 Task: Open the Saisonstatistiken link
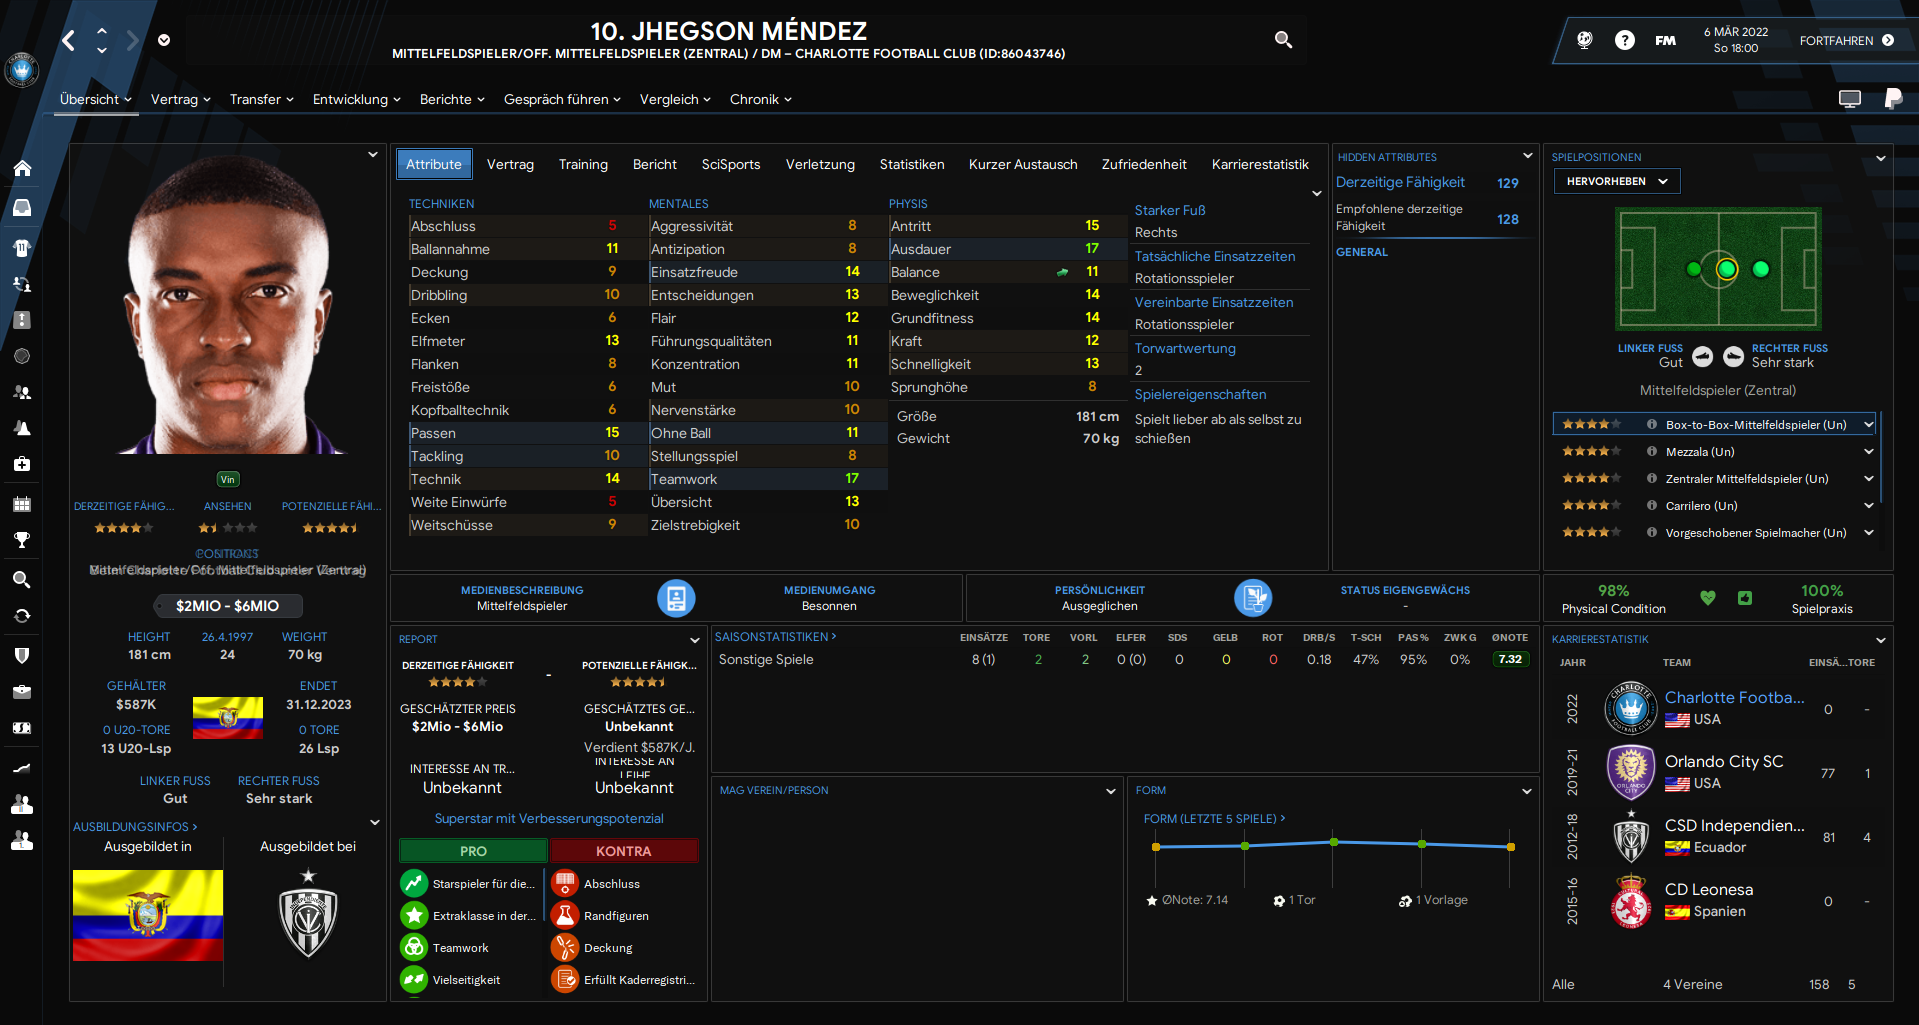point(775,637)
